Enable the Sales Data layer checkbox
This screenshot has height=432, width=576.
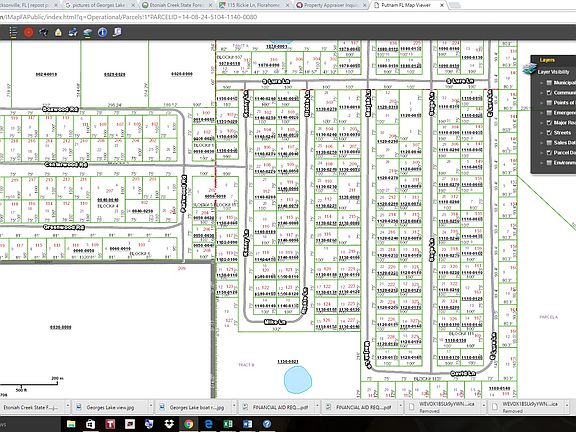point(550,143)
